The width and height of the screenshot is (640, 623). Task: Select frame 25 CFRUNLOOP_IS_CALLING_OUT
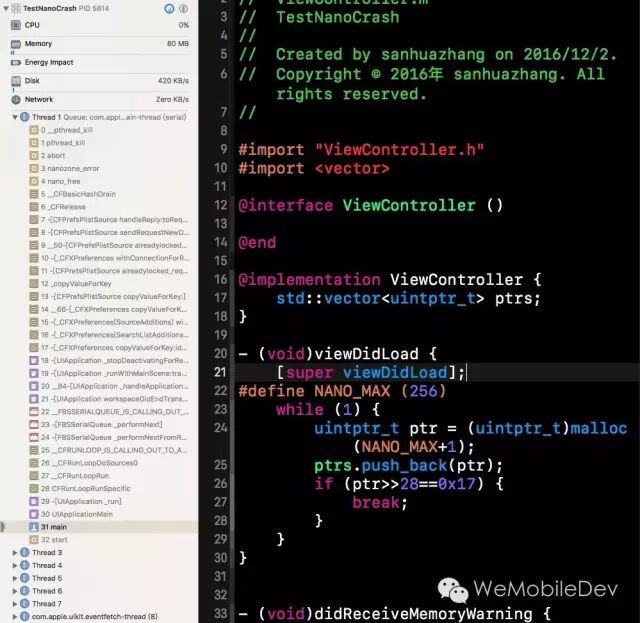pos(109,450)
